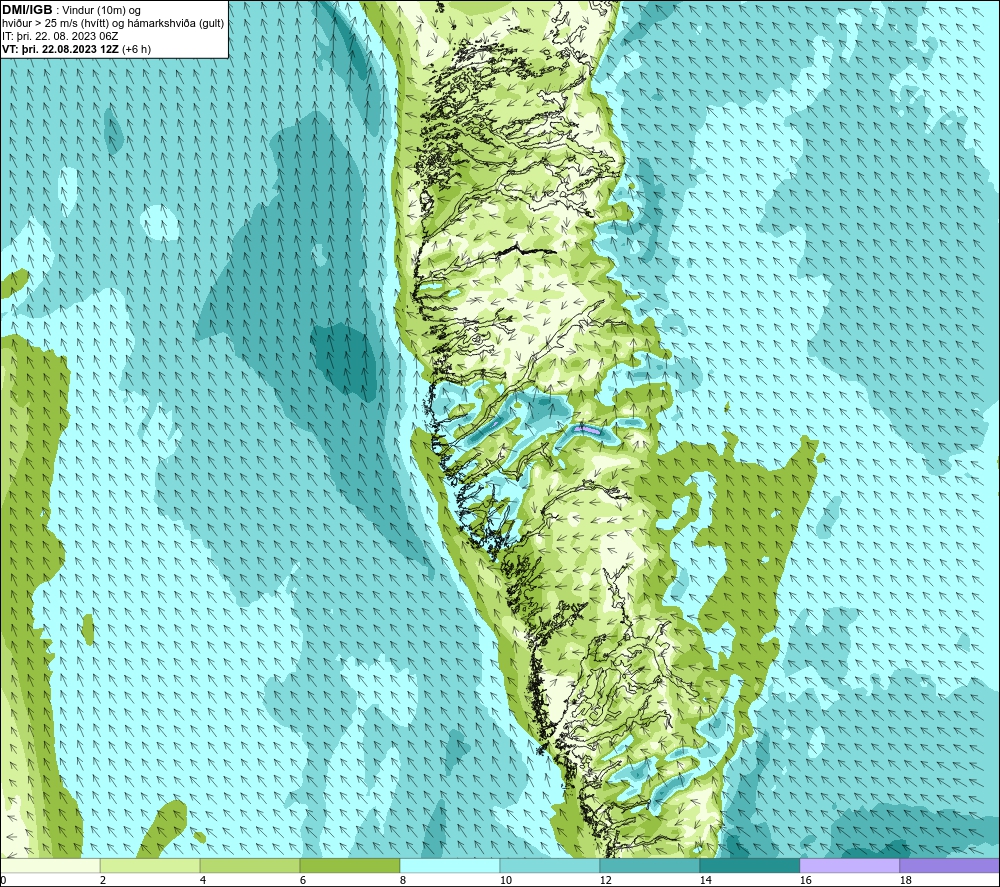Click the legend tick label "8"
This screenshot has height=887, width=1000.
coord(402,881)
